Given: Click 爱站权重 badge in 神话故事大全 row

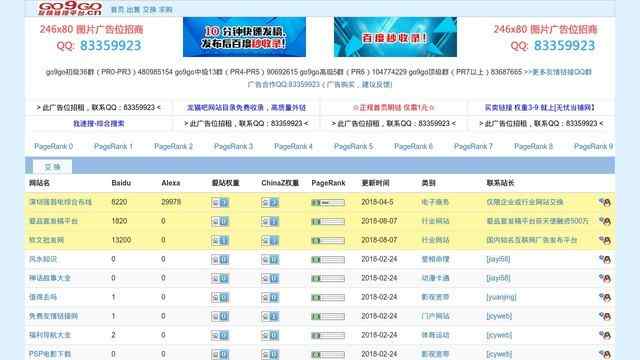Looking at the screenshot, I should [220, 278].
